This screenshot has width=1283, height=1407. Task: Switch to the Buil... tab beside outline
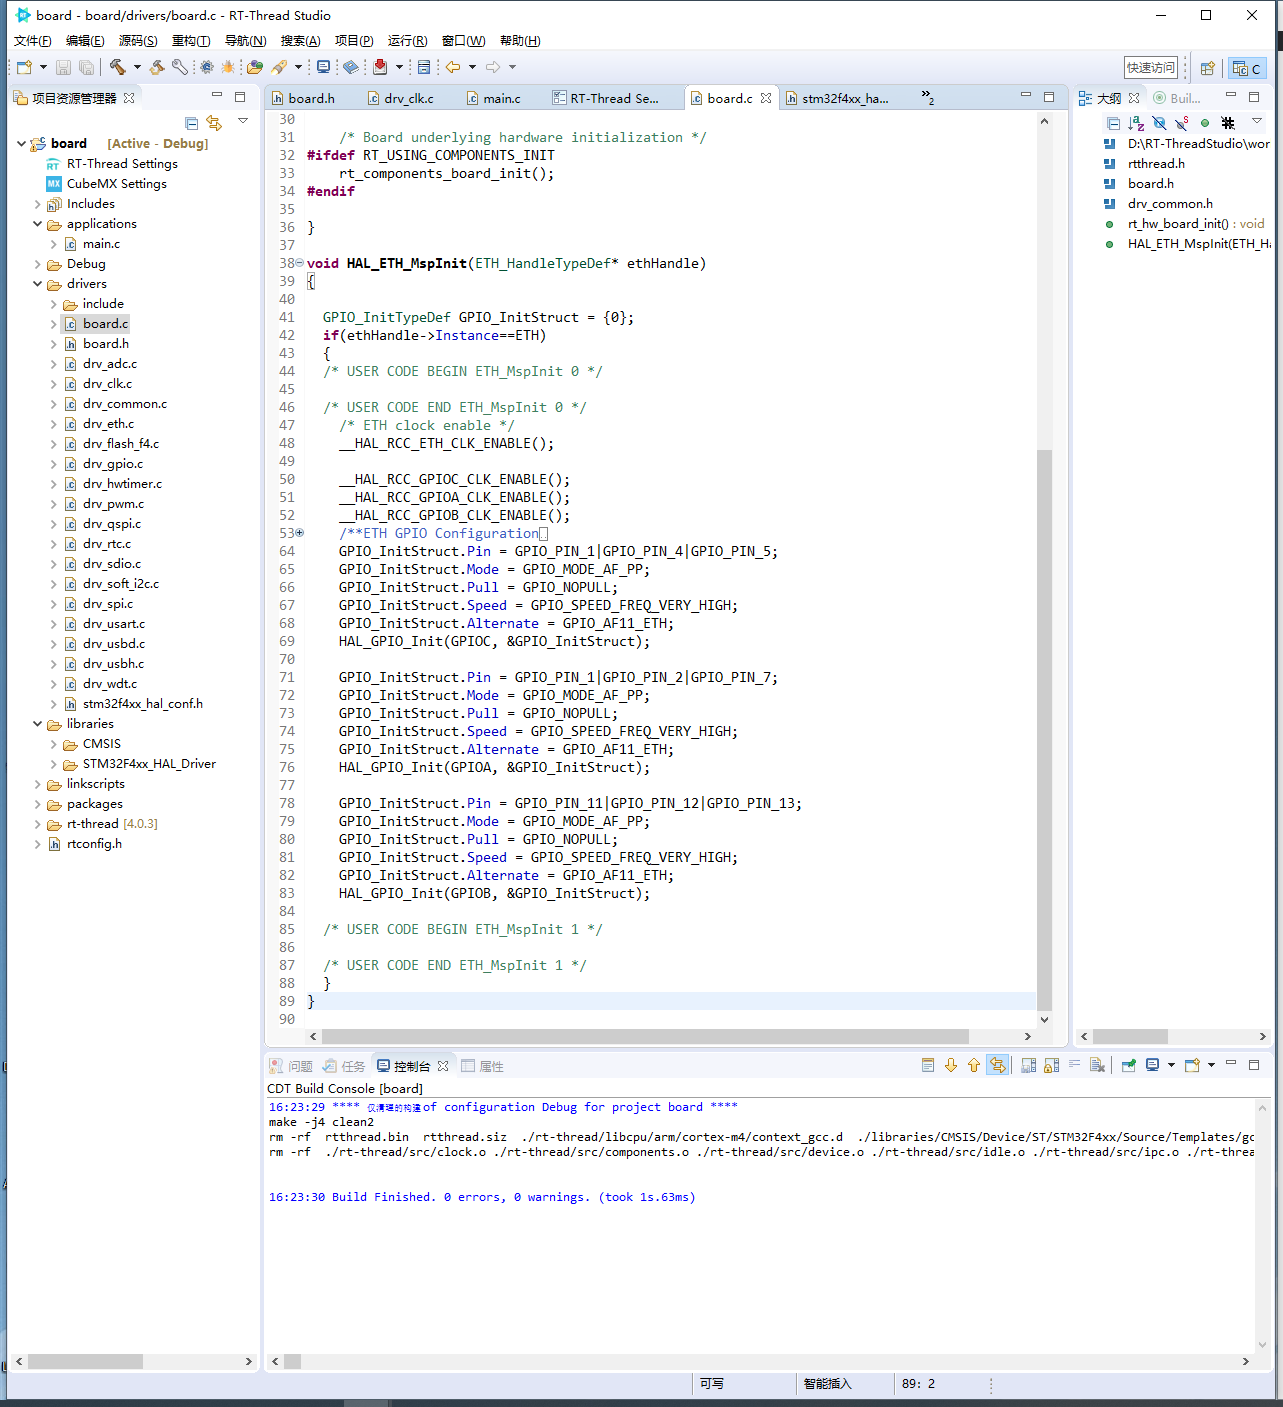click(1176, 98)
